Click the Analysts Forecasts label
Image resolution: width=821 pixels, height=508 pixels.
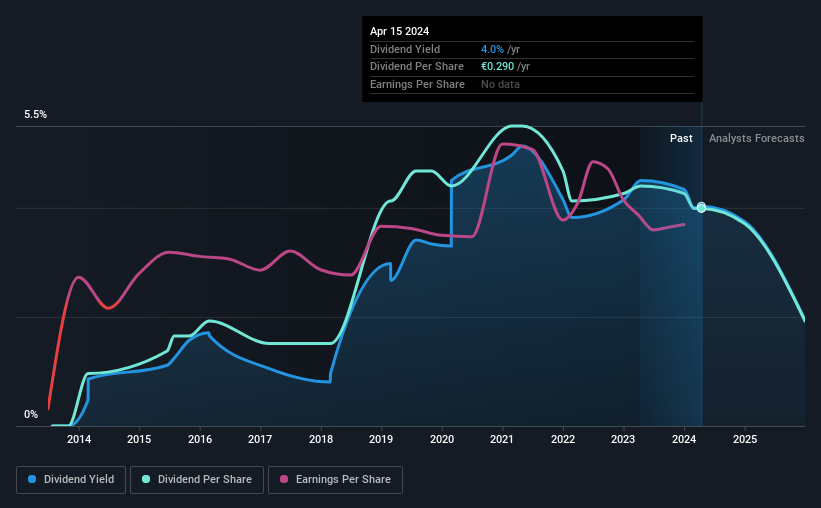click(x=756, y=139)
